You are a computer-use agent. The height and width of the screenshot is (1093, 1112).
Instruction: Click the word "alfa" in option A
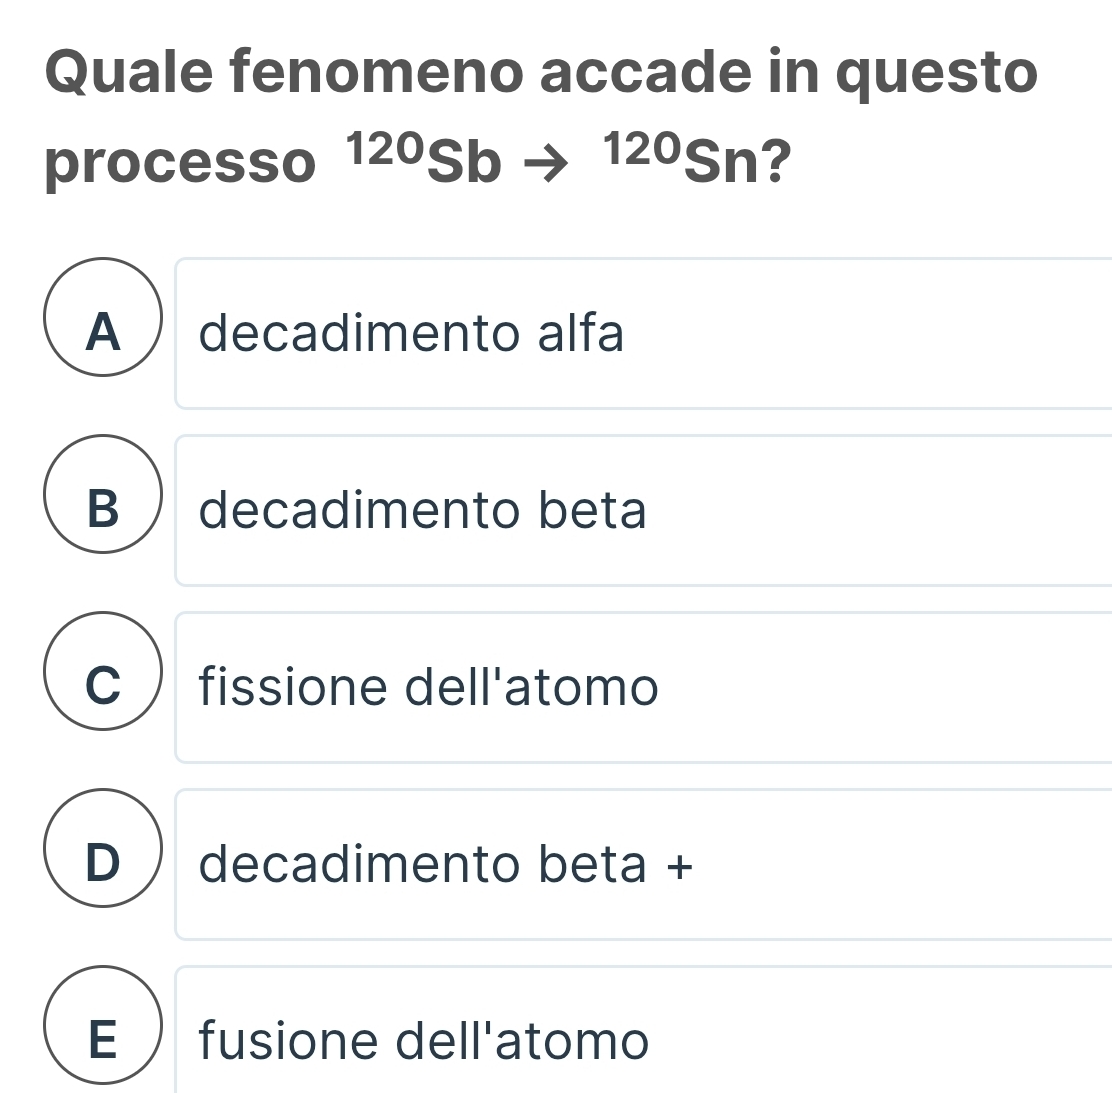[581, 333]
